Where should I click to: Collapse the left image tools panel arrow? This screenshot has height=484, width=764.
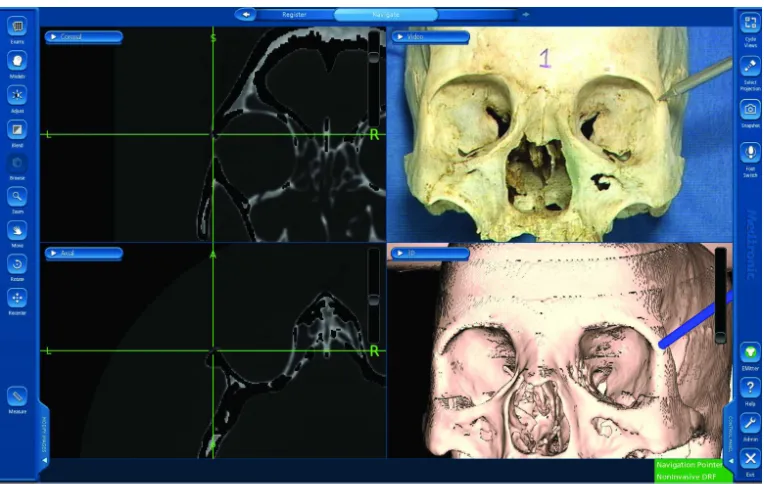(44, 460)
